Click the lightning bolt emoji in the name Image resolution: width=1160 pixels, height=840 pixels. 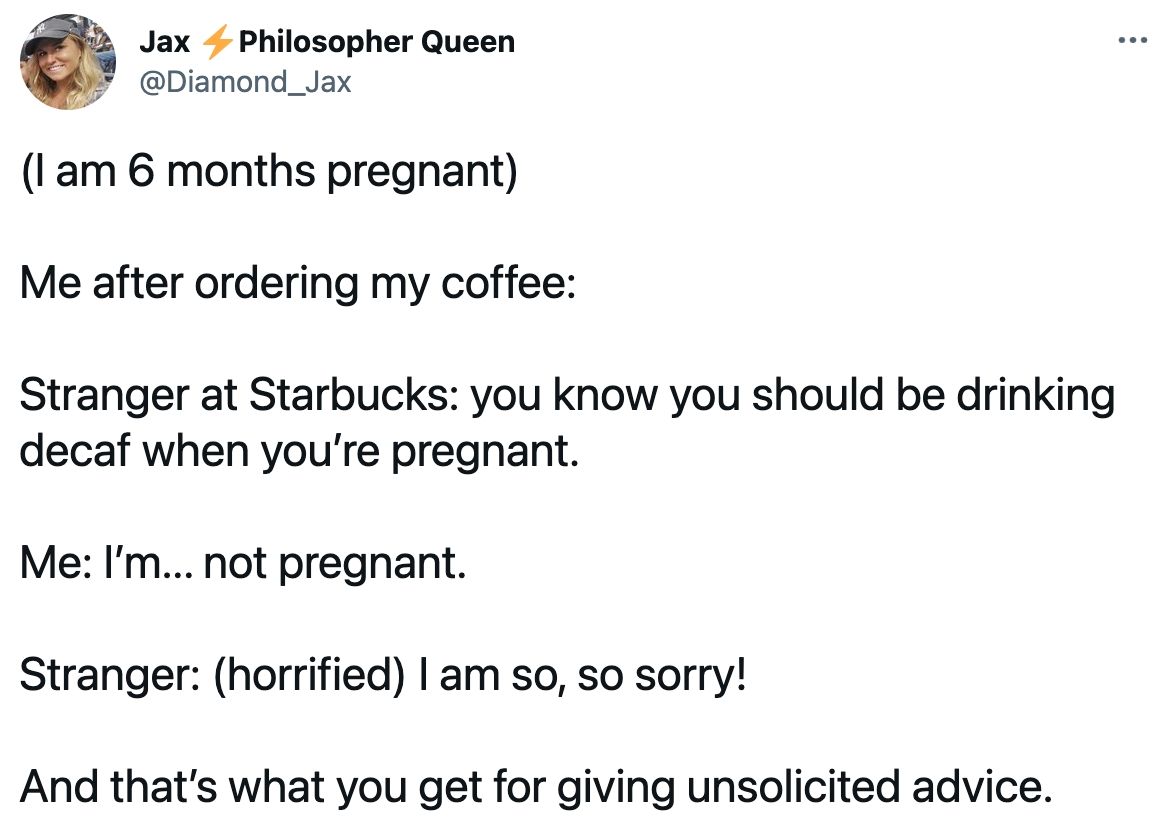(216, 41)
